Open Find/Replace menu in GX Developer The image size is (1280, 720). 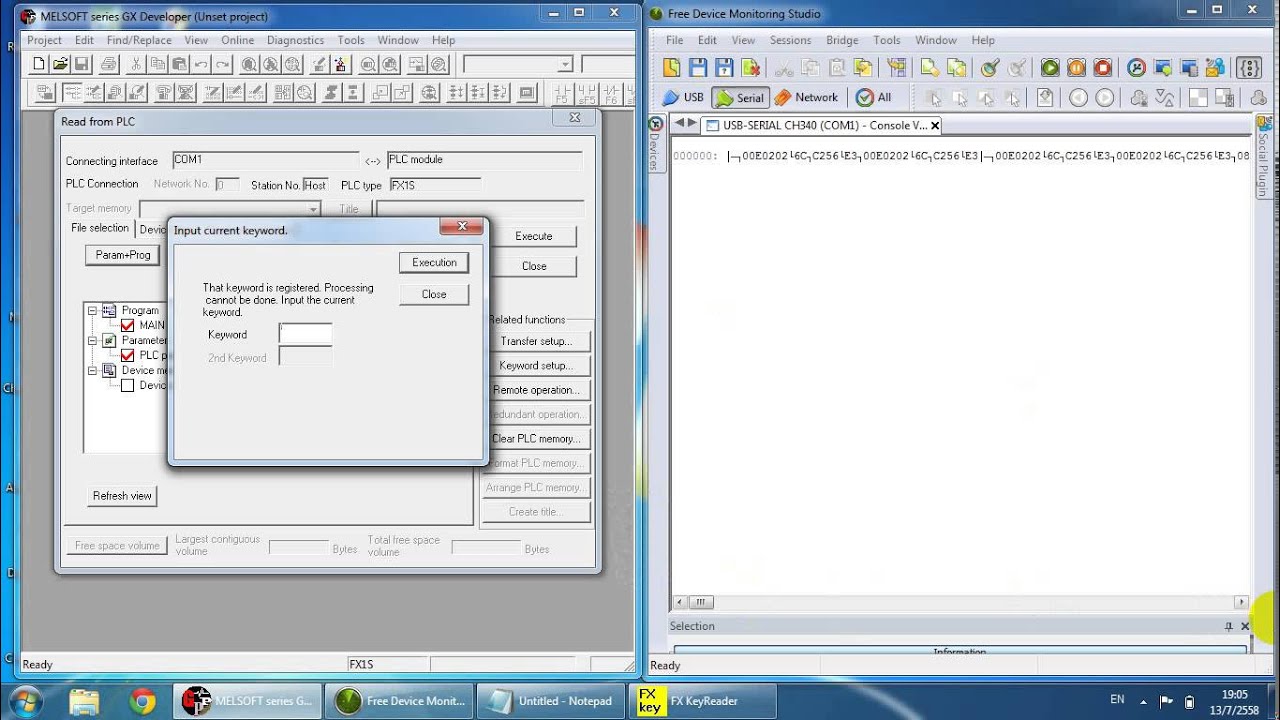coord(139,40)
